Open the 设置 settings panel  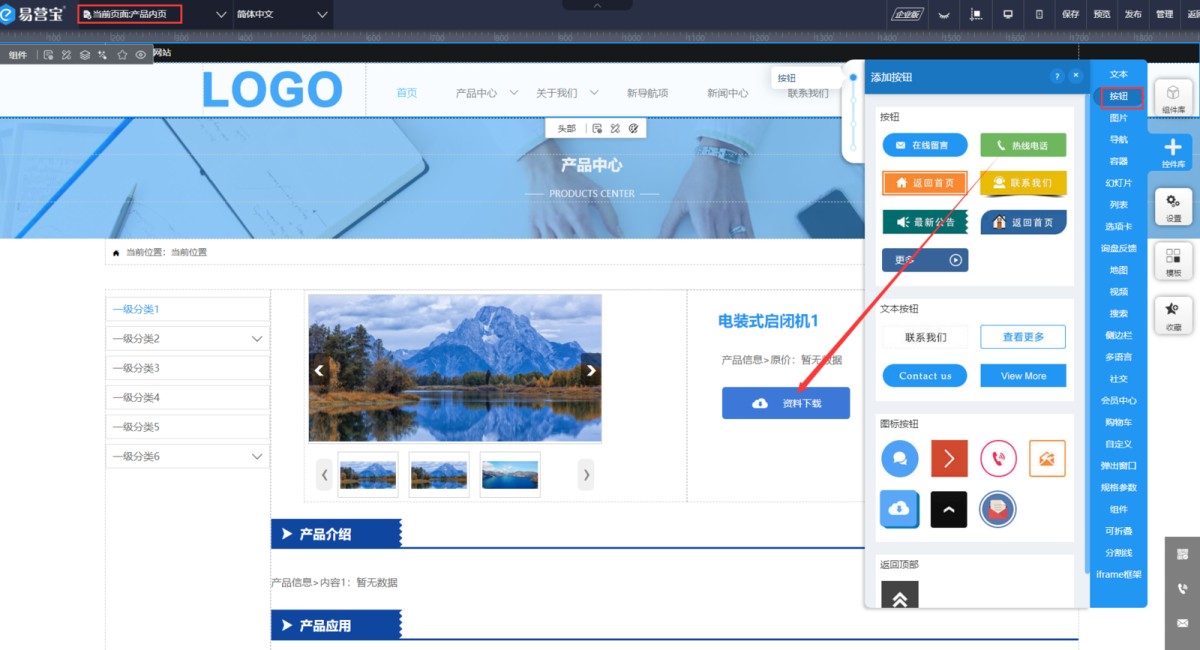pos(1173,207)
